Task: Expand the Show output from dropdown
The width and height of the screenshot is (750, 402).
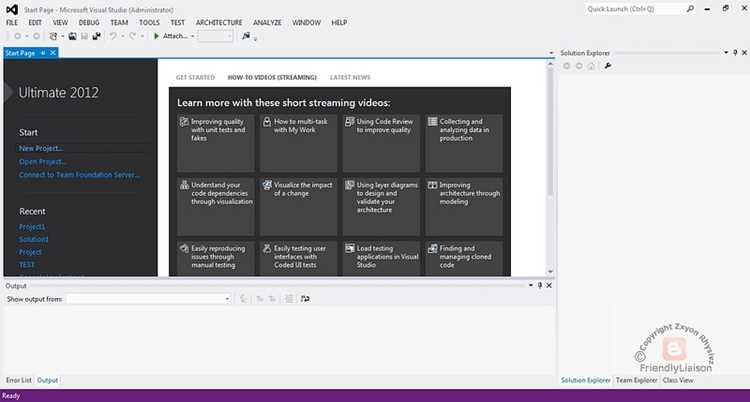Action: 227,299
